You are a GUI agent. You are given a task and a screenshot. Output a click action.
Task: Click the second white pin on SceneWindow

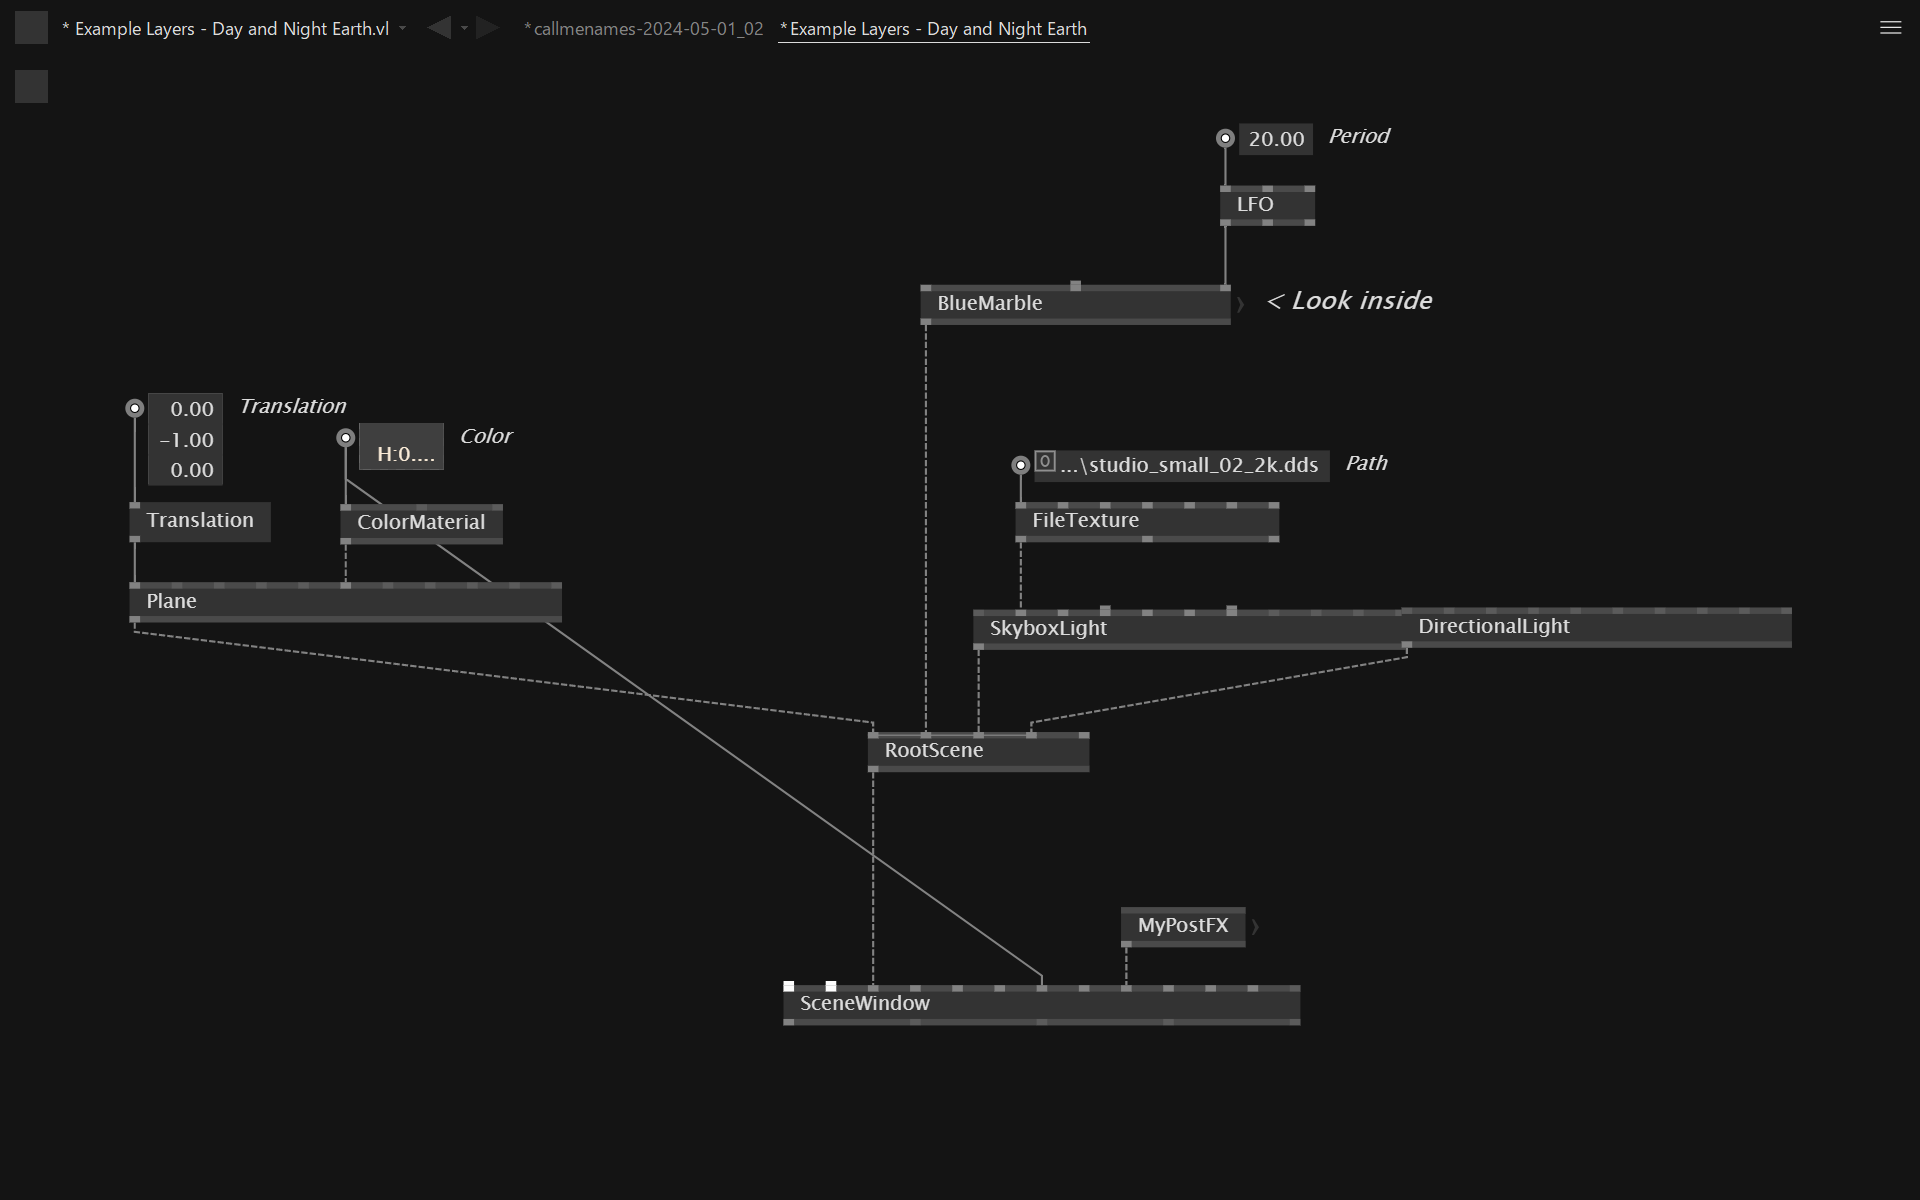[831, 986]
